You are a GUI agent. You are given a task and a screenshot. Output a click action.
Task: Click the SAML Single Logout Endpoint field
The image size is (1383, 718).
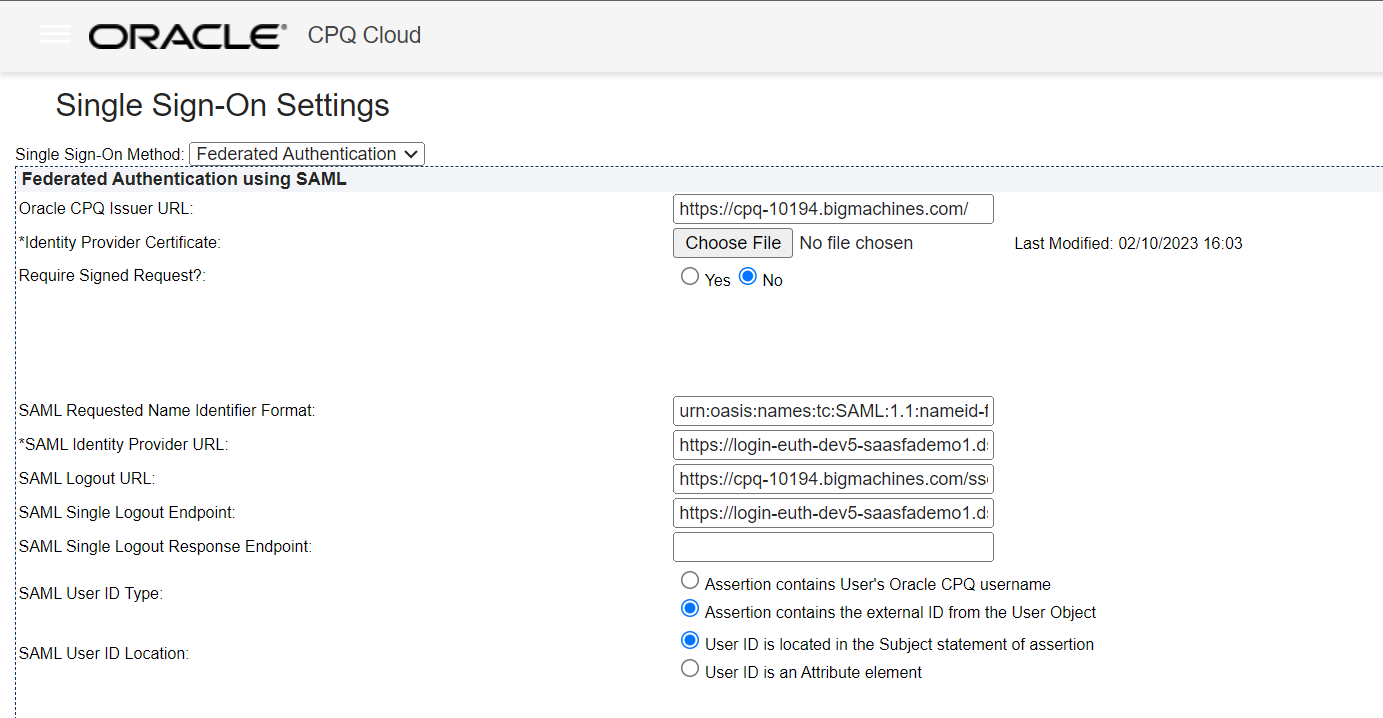[x=833, y=513]
